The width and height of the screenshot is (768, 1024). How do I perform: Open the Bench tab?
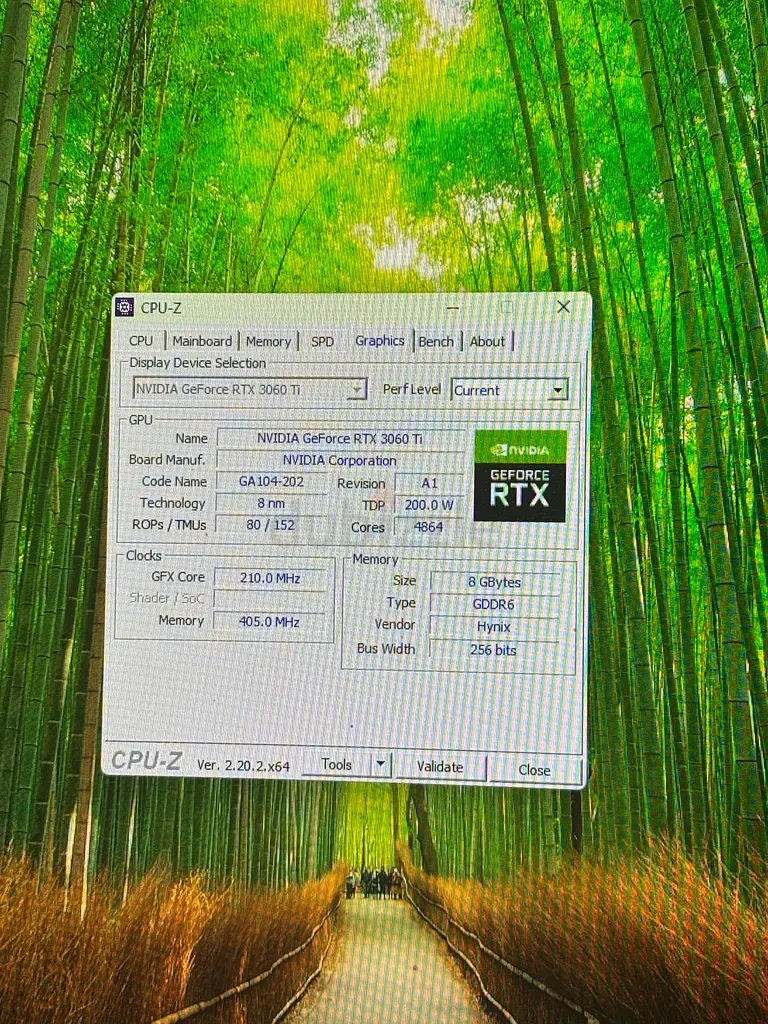(x=436, y=342)
